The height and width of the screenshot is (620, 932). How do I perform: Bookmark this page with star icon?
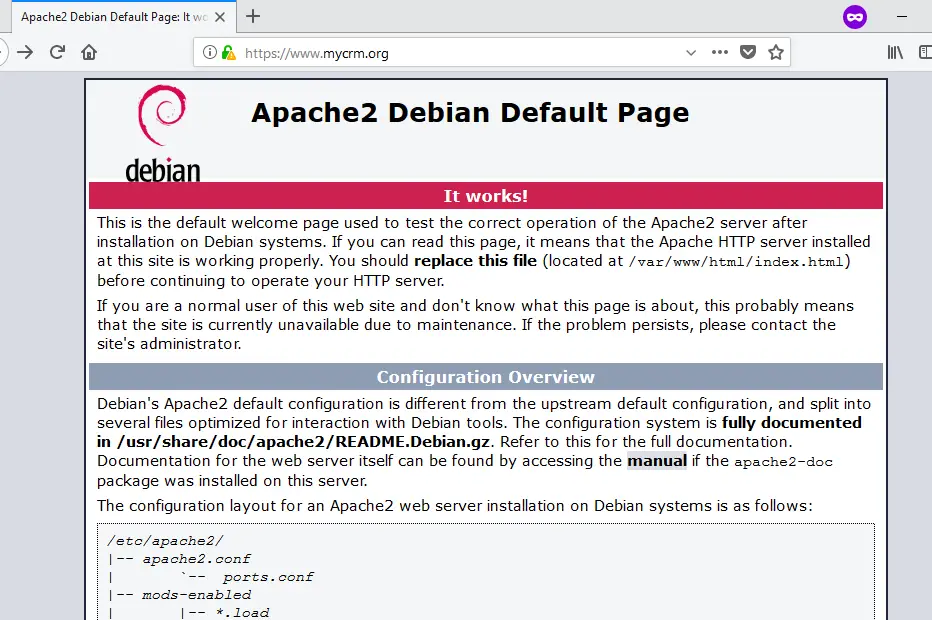776,52
